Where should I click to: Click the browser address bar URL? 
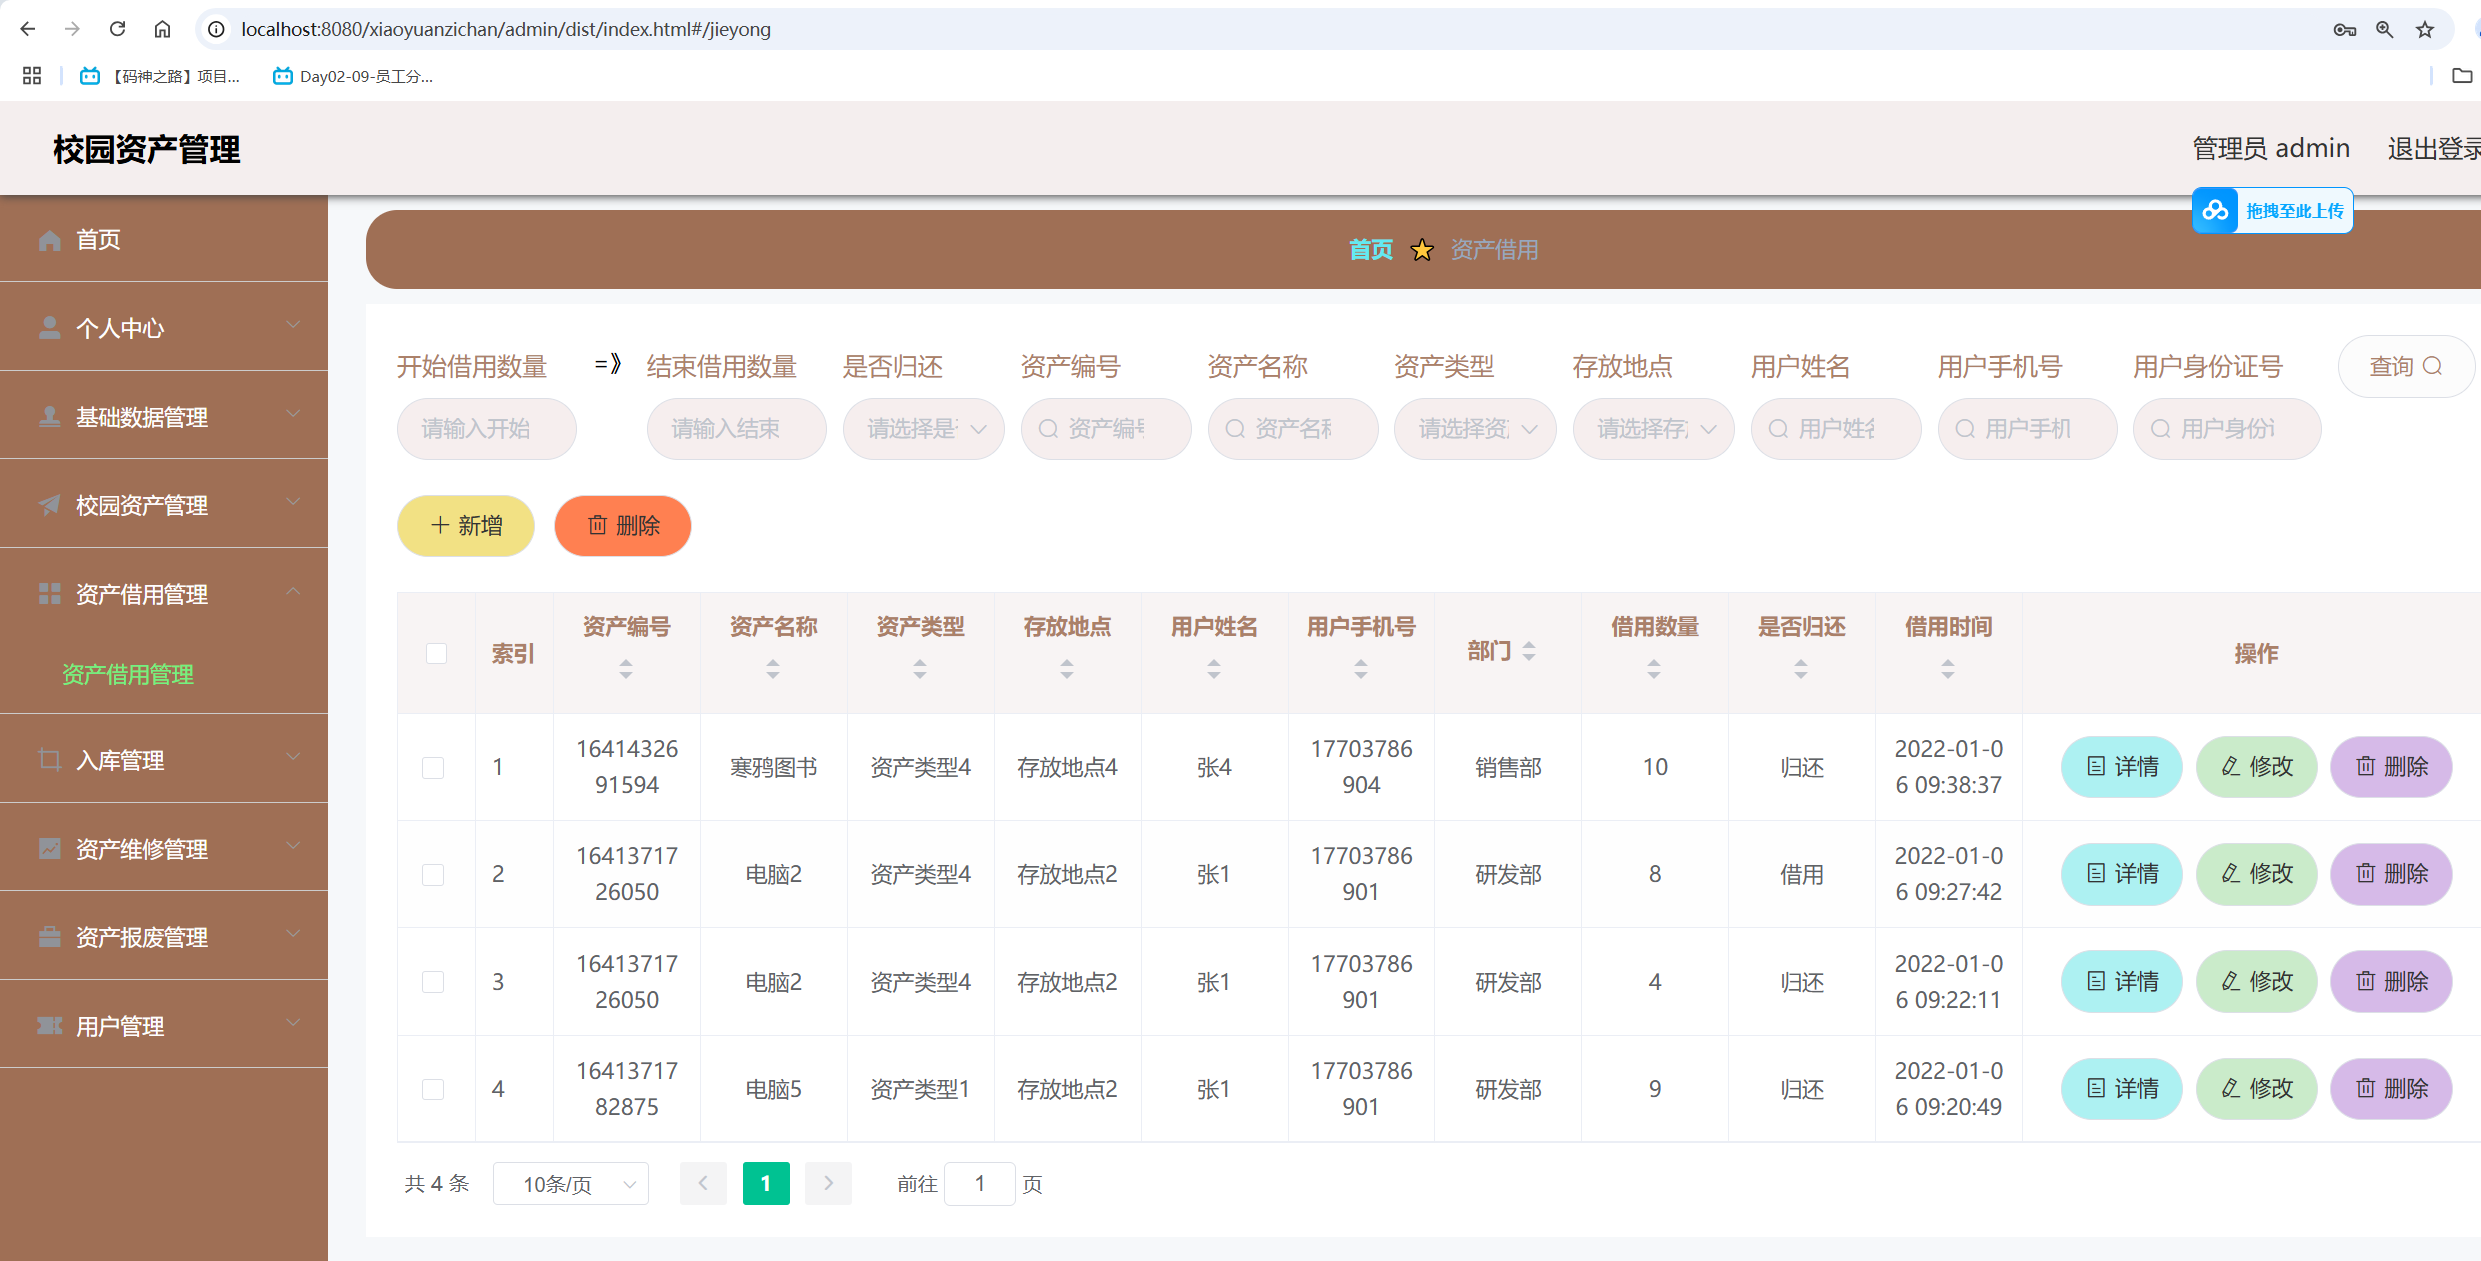tap(506, 29)
